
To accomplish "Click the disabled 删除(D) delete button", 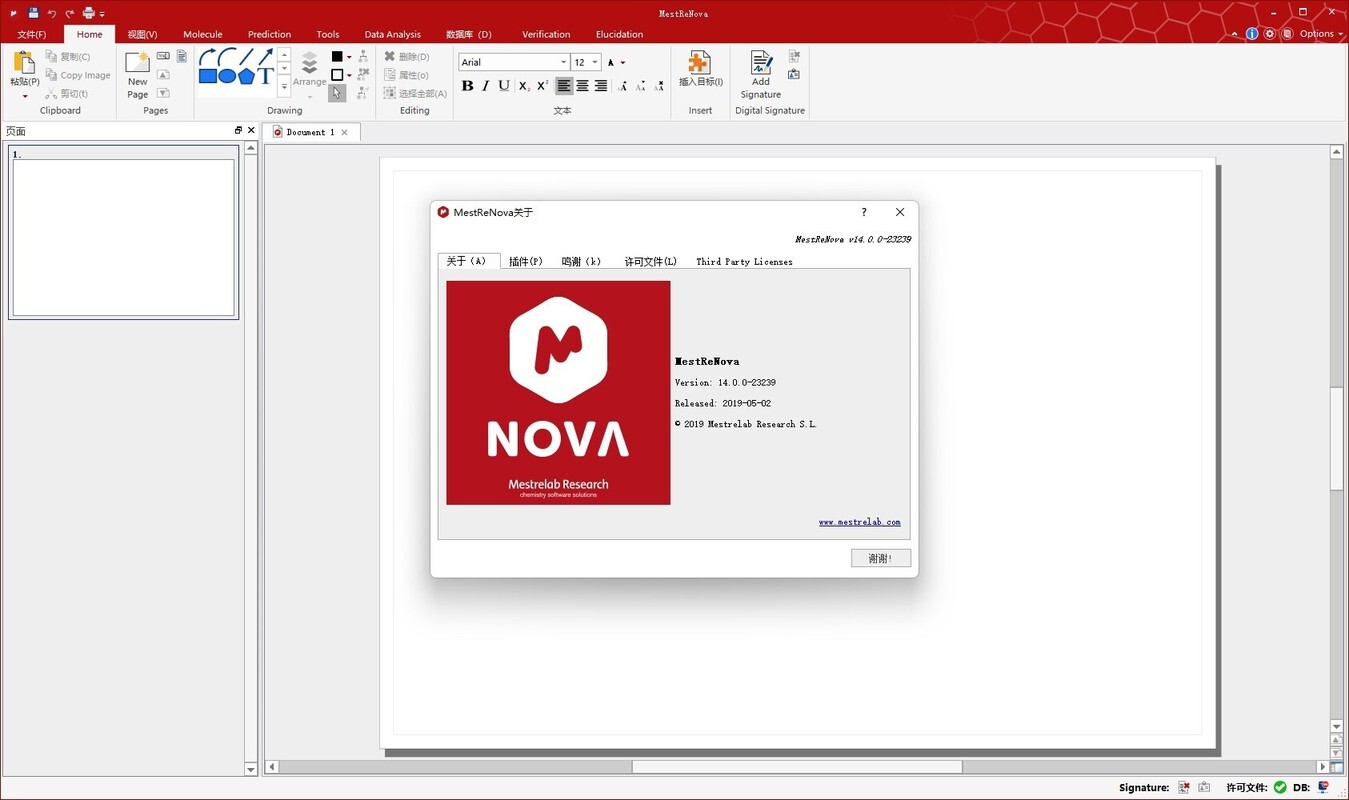I will pyautogui.click(x=407, y=57).
